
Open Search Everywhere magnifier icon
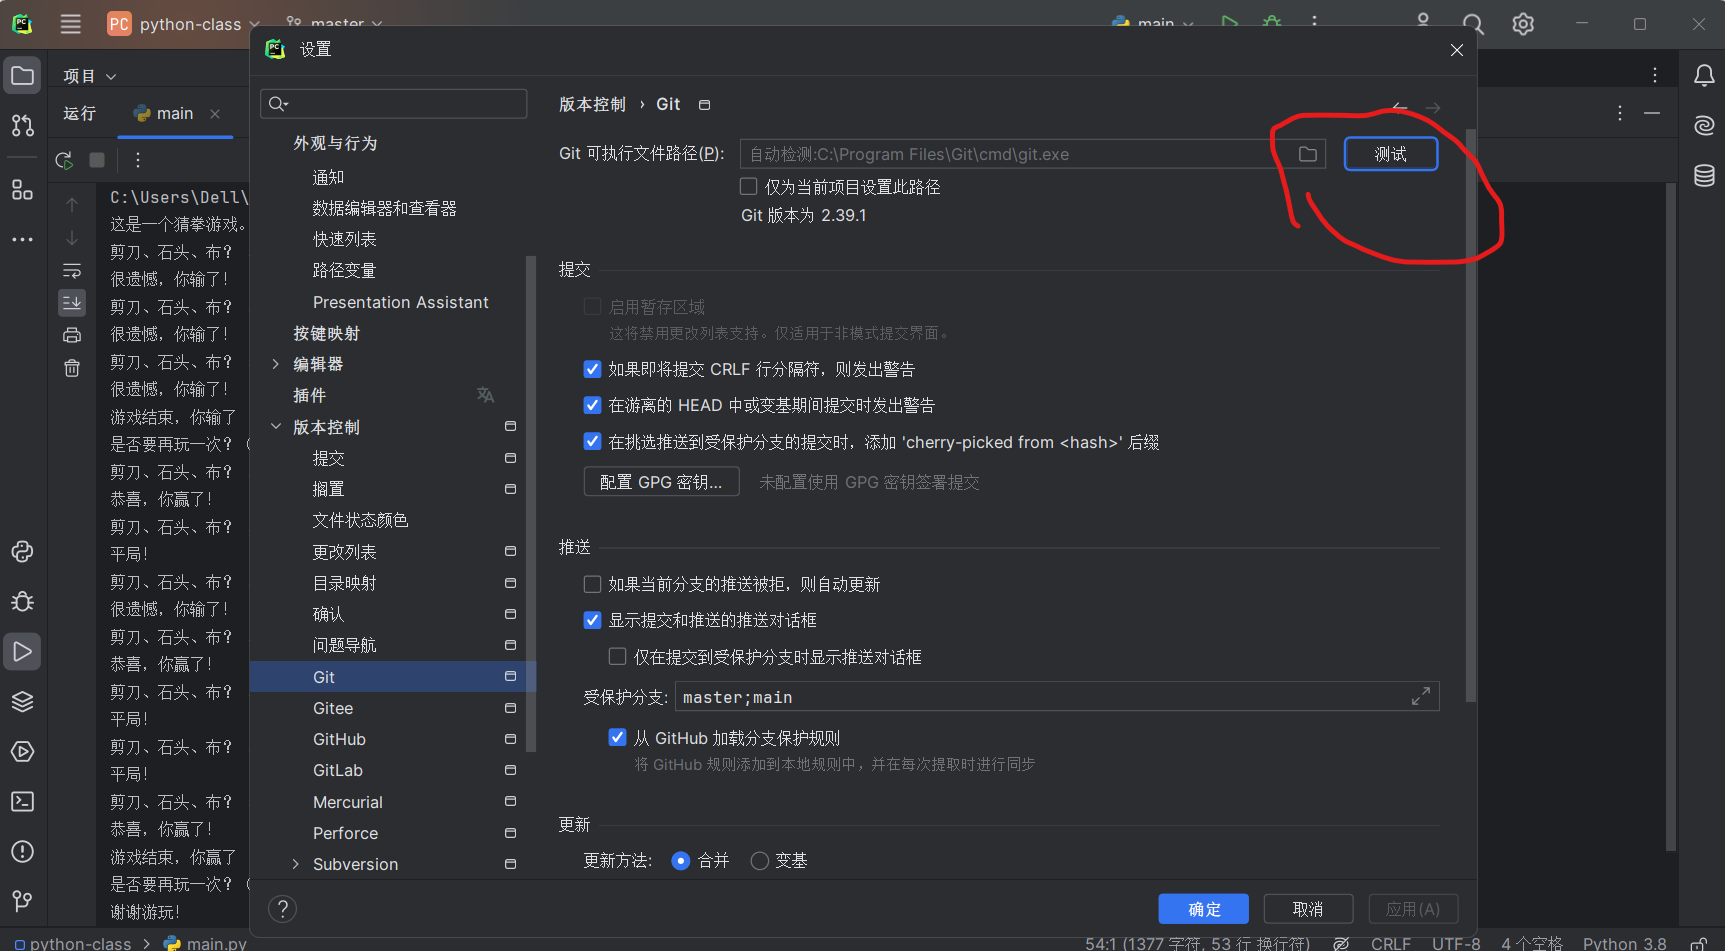(x=1473, y=24)
